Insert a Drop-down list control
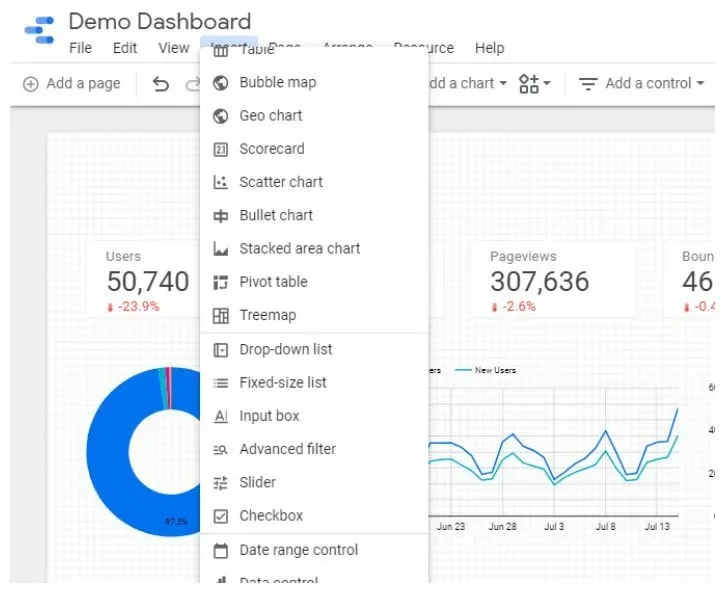 [314, 350]
